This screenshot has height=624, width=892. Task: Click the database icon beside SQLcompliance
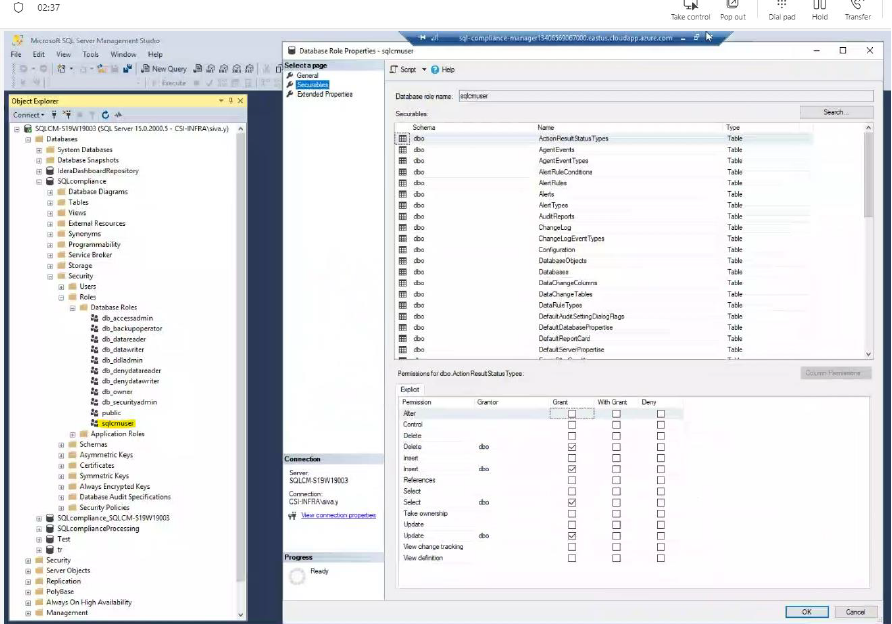(50, 181)
